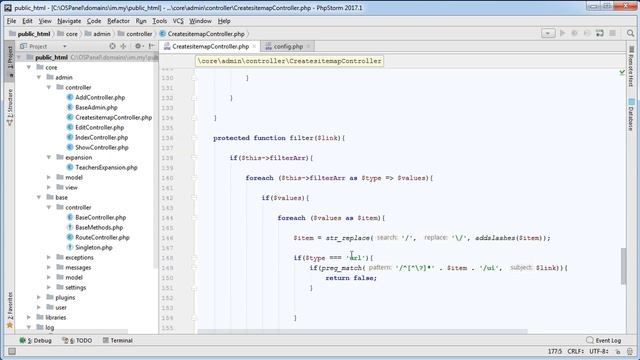Expand the messages folder

(x=49, y=267)
